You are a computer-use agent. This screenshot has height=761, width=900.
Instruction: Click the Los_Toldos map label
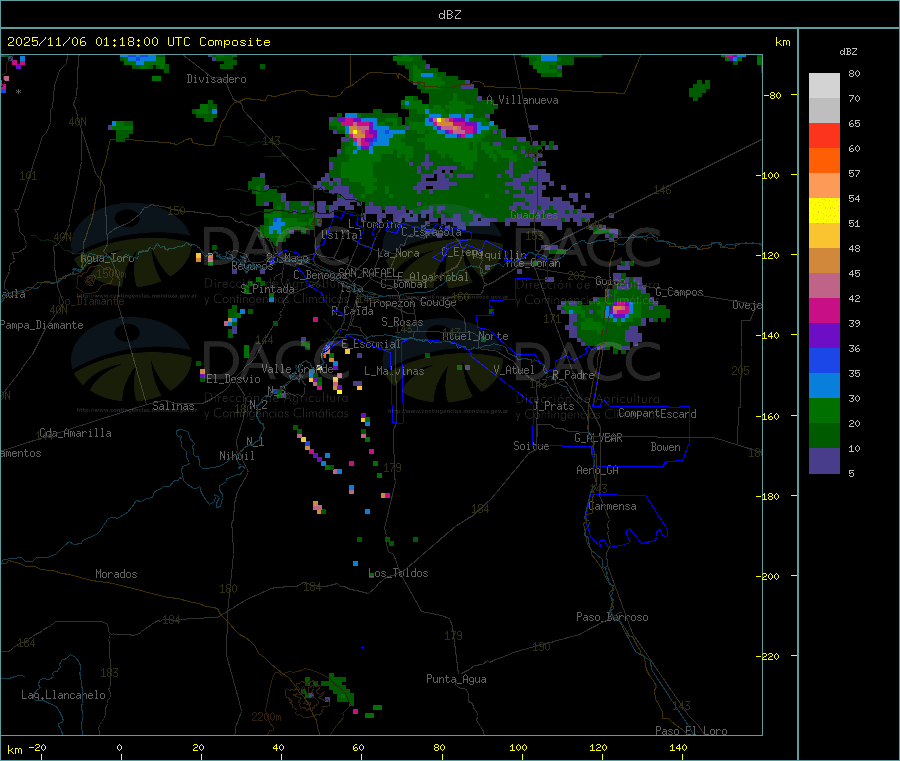click(398, 573)
